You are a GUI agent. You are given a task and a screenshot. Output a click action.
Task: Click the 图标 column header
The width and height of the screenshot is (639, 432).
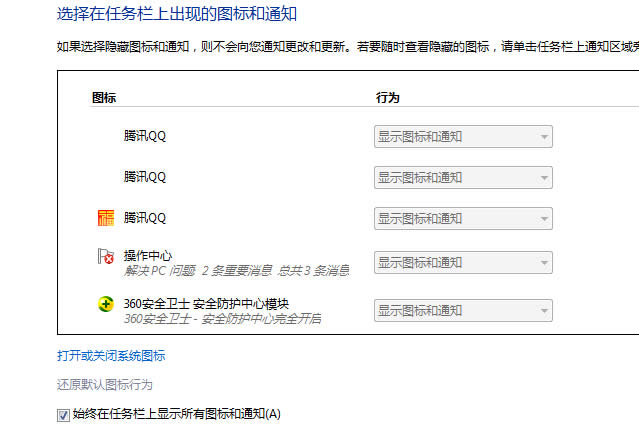pyautogui.click(x=104, y=98)
